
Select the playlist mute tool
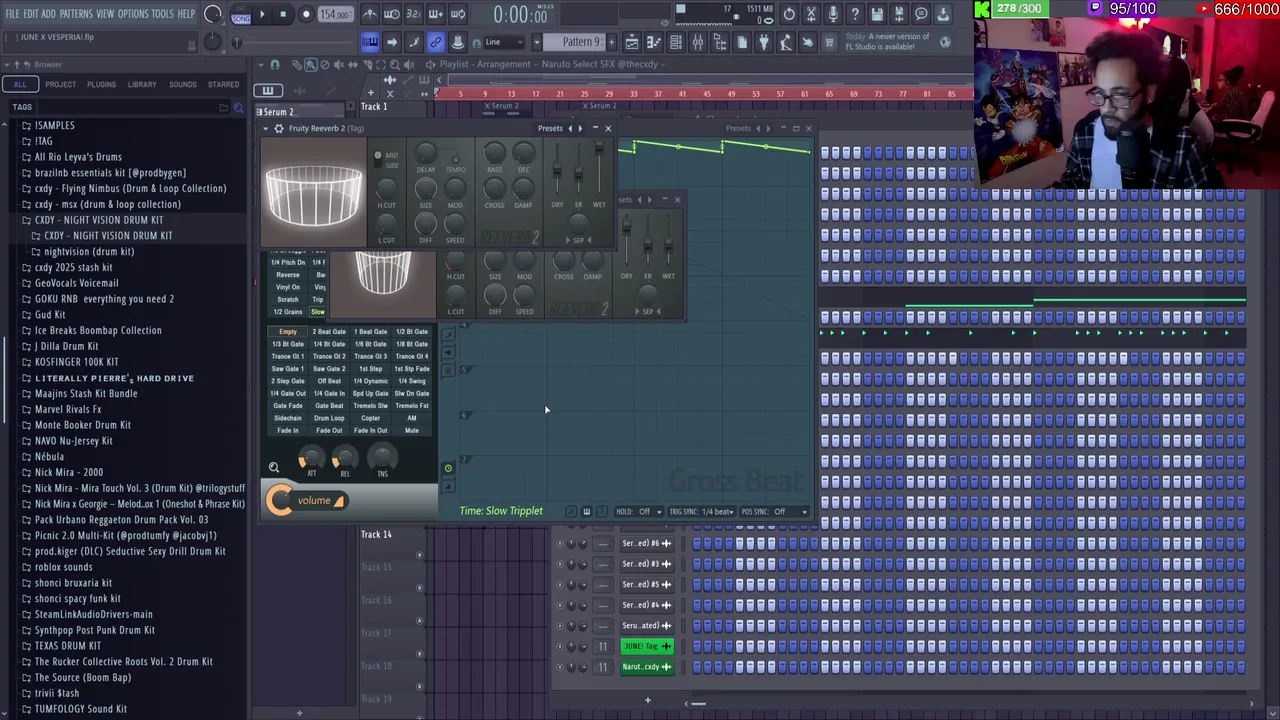(338, 65)
